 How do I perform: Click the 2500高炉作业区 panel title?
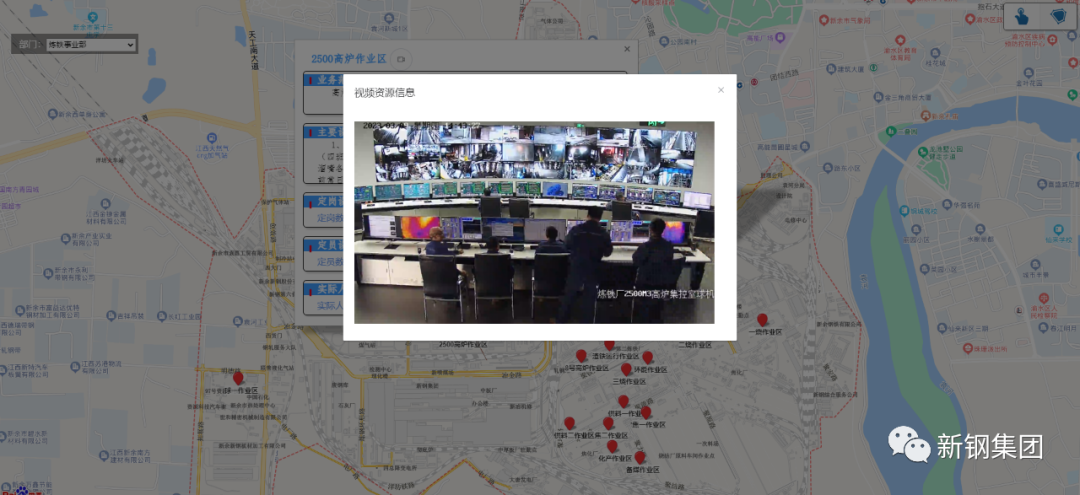(x=348, y=59)
